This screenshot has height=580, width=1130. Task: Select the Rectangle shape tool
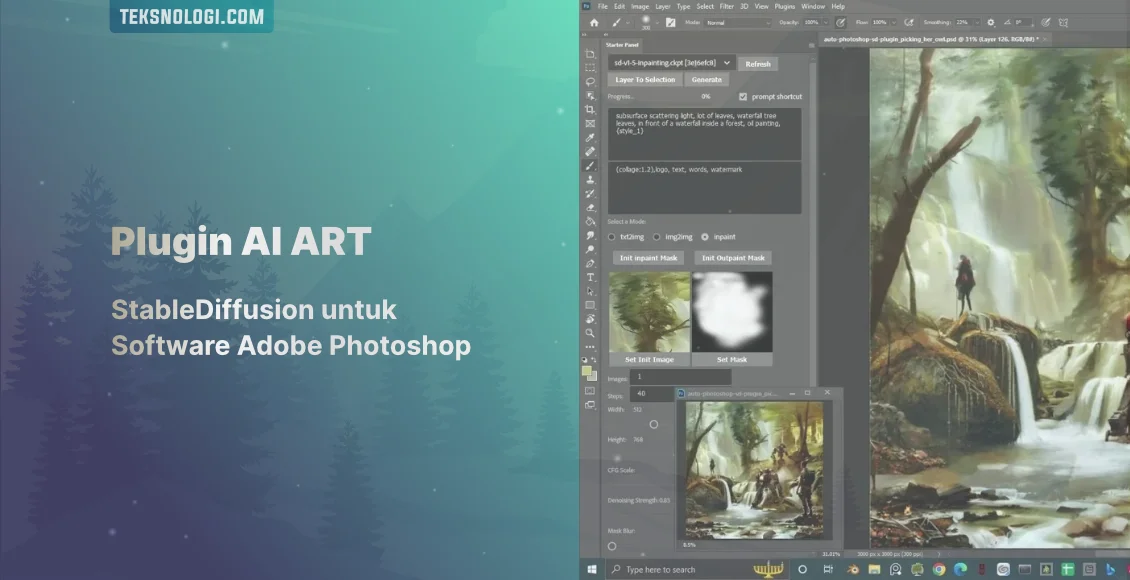pos(590,305)
